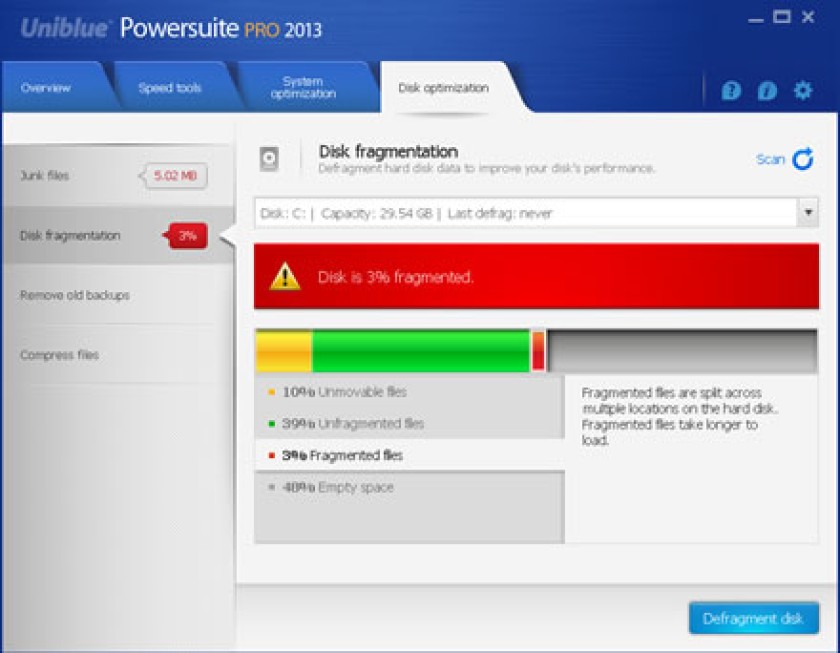
Task: Select Disk fragmentation in the sidebar
Action: (x=118, y=235)
